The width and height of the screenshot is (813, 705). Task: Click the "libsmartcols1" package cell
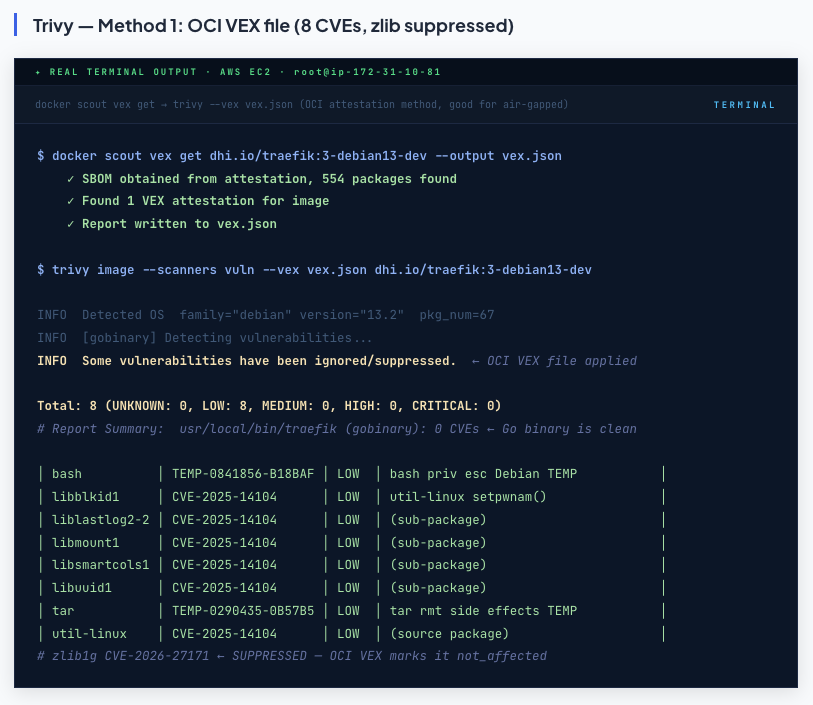[101, 565]
